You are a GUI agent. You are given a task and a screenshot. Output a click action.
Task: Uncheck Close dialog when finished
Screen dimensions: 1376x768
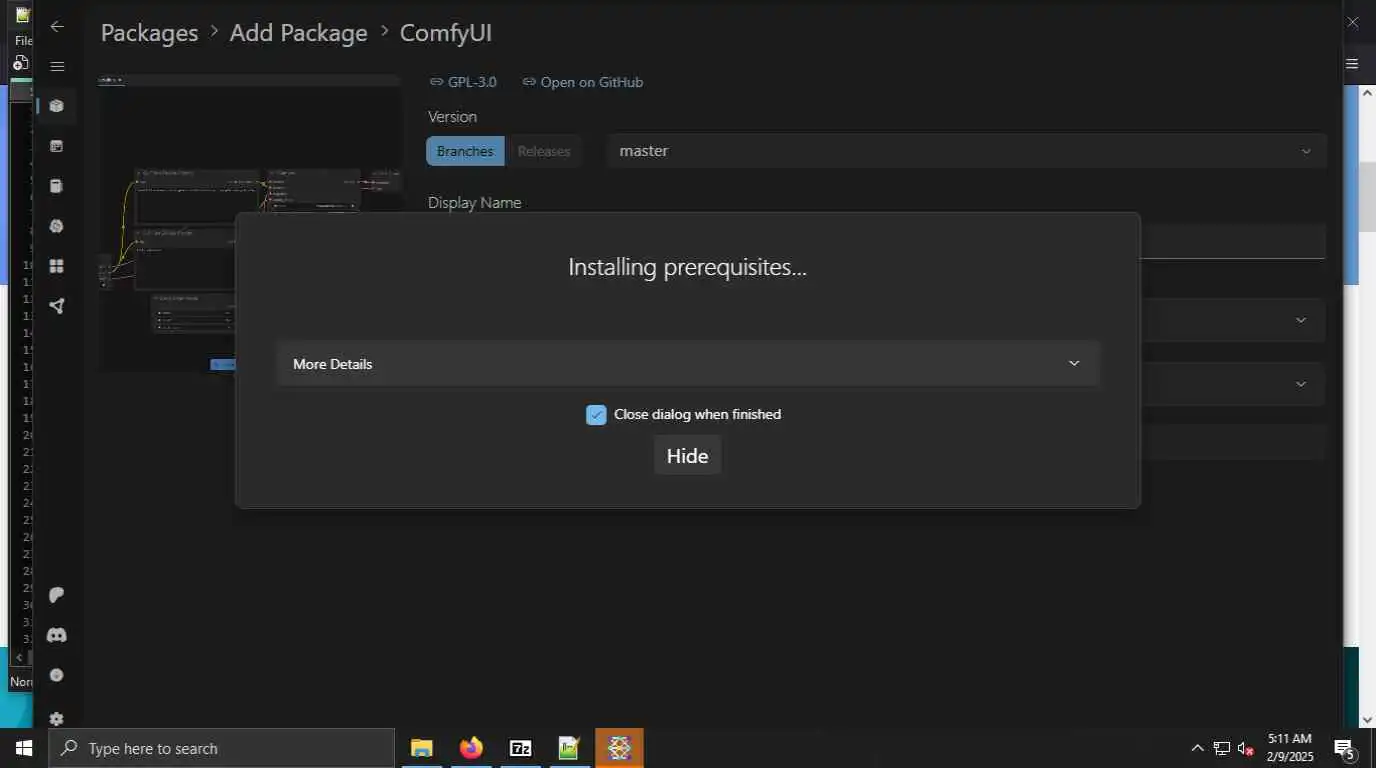[596, 414]
